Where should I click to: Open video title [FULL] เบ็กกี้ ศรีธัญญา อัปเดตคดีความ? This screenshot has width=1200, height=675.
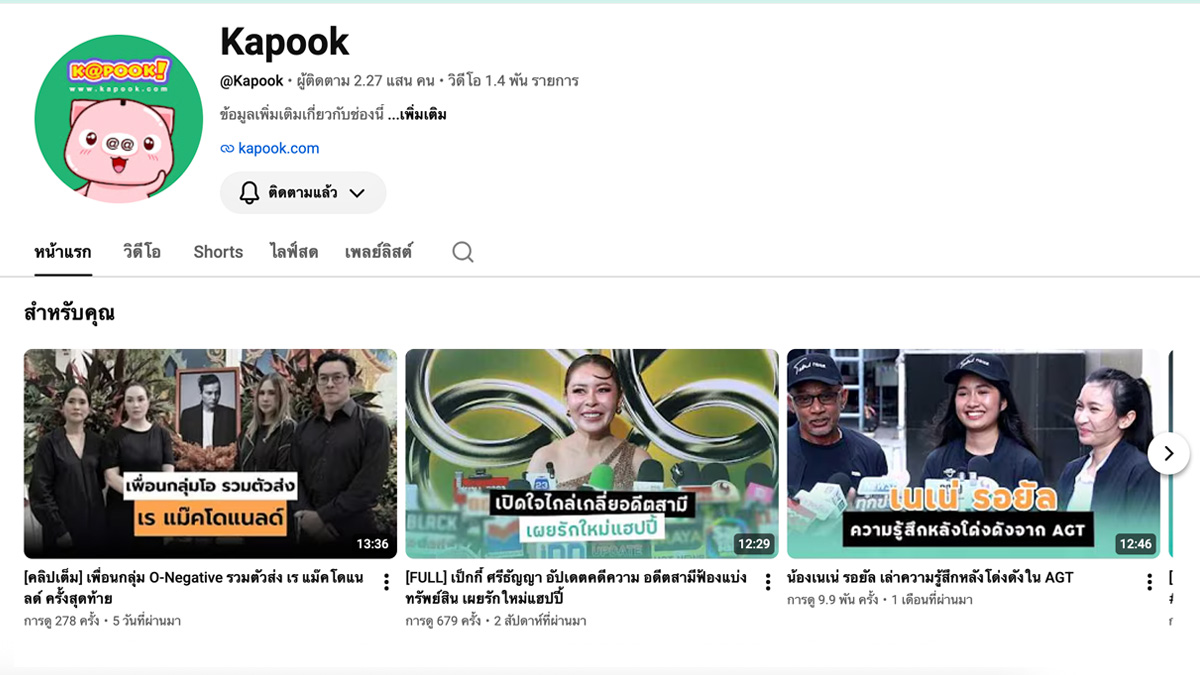[x=576, y=587]
